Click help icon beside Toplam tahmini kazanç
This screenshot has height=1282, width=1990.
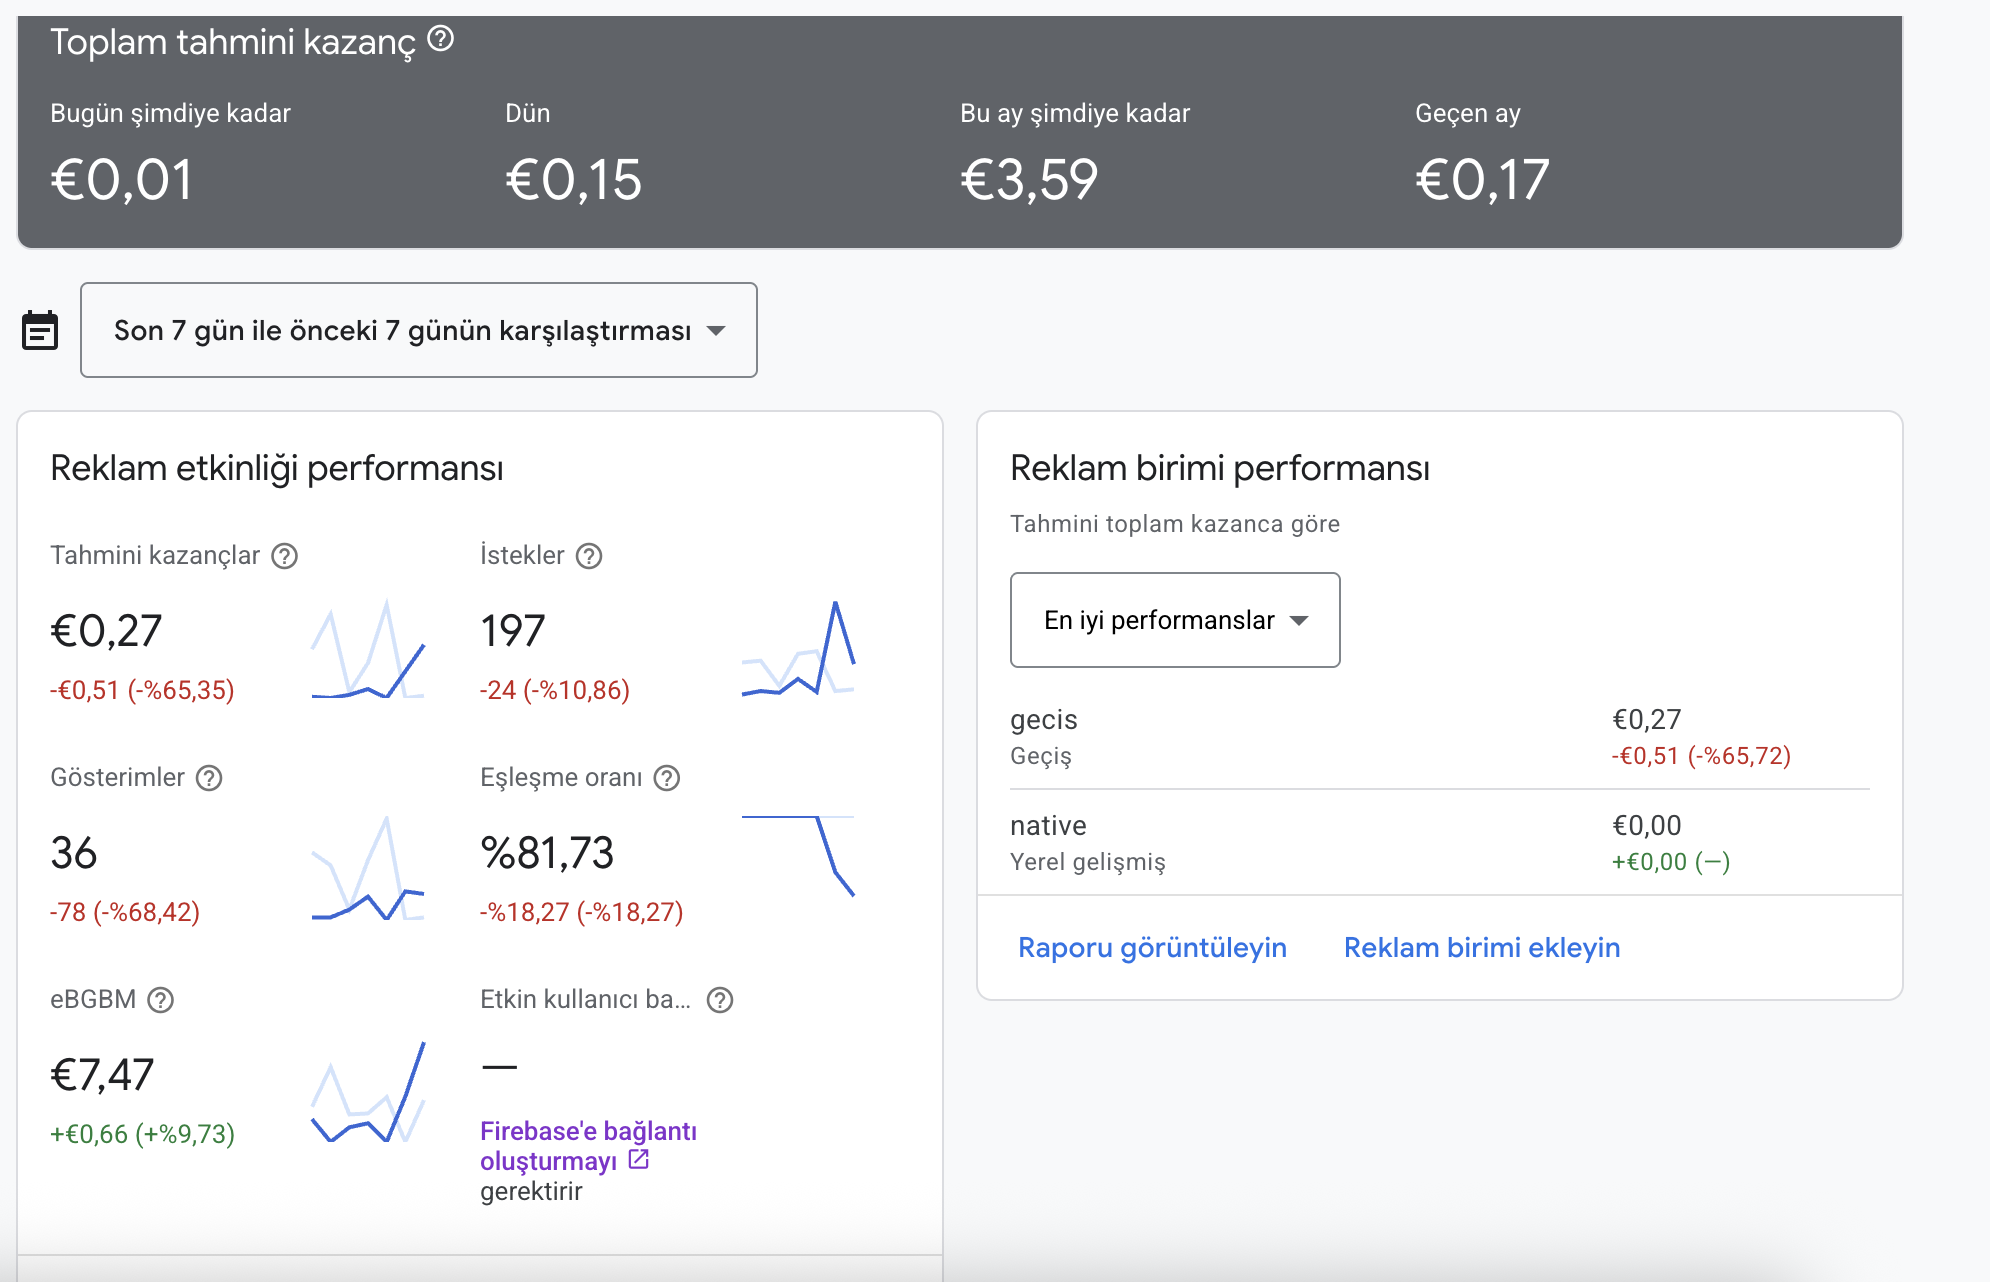441,39
